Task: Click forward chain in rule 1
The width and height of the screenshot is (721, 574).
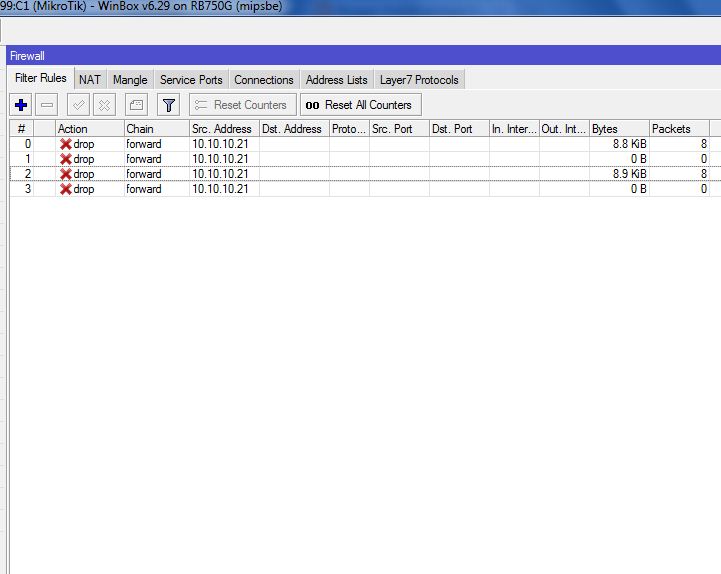Action: [x=144, y=159]
